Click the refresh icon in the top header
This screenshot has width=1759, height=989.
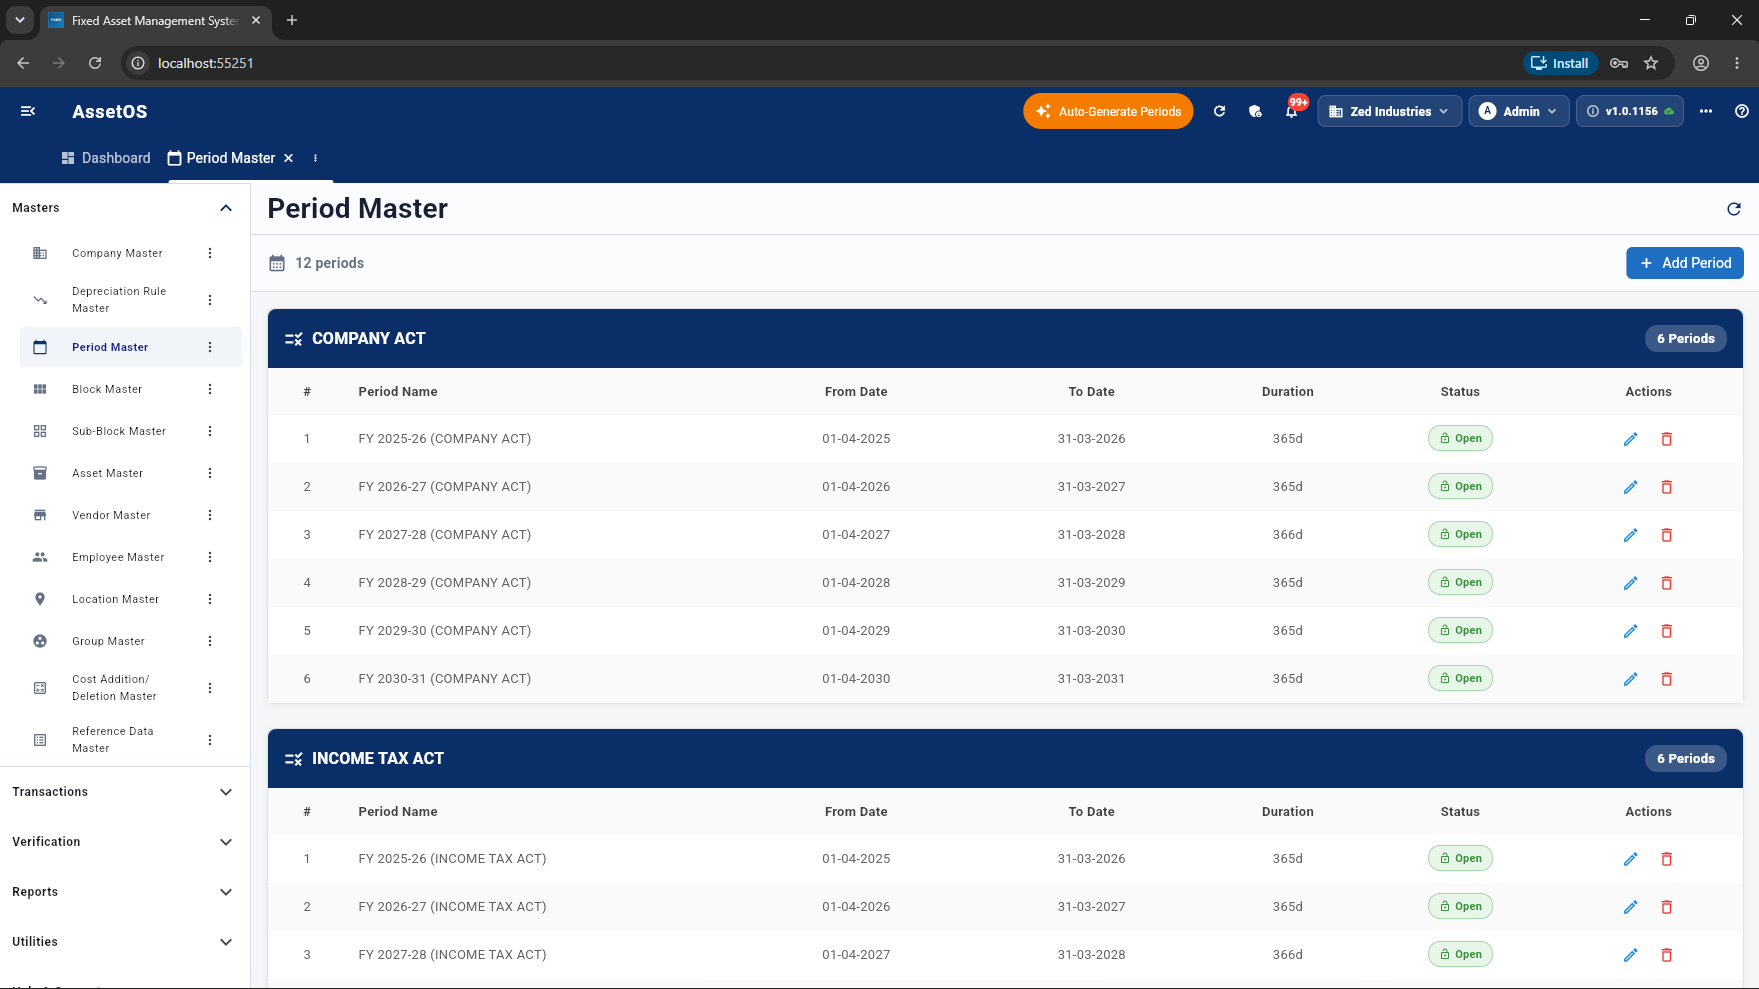pos(1219,111)
